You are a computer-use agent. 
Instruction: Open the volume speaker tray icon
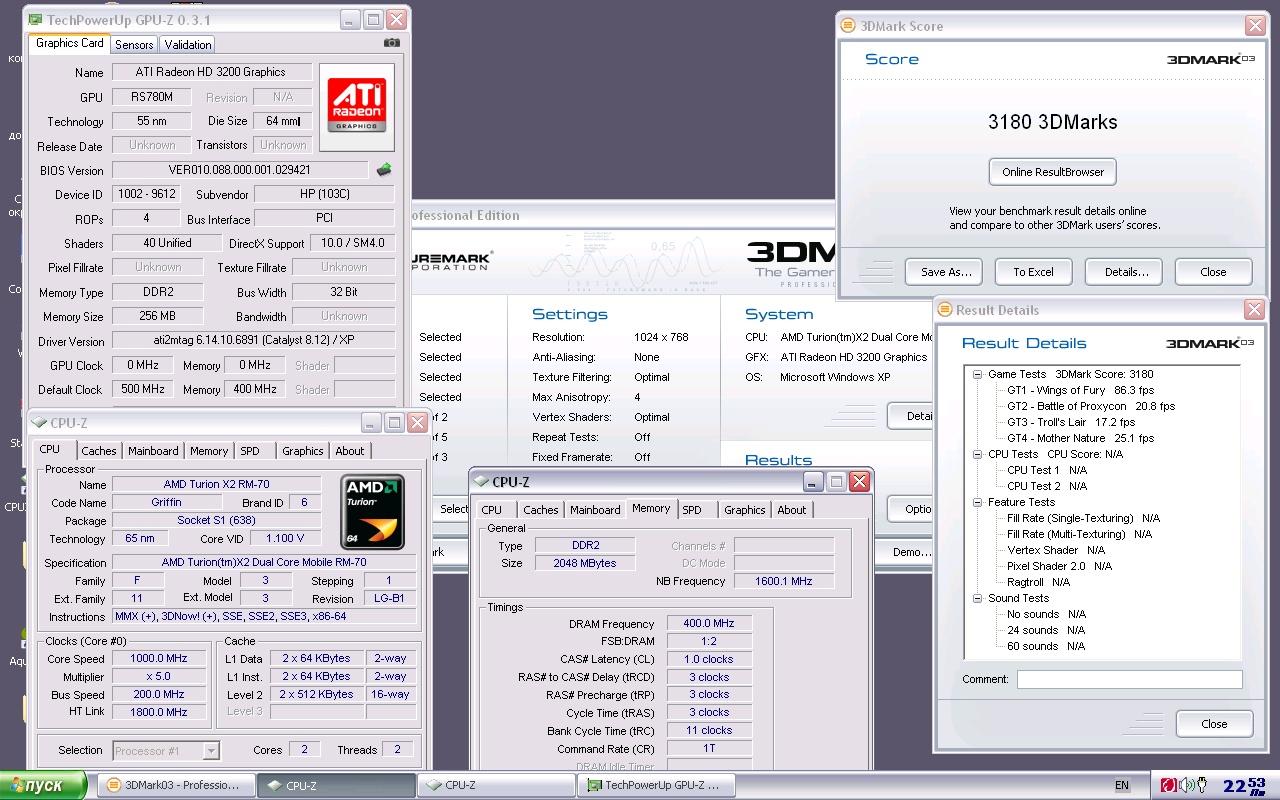pos(1186,786)
